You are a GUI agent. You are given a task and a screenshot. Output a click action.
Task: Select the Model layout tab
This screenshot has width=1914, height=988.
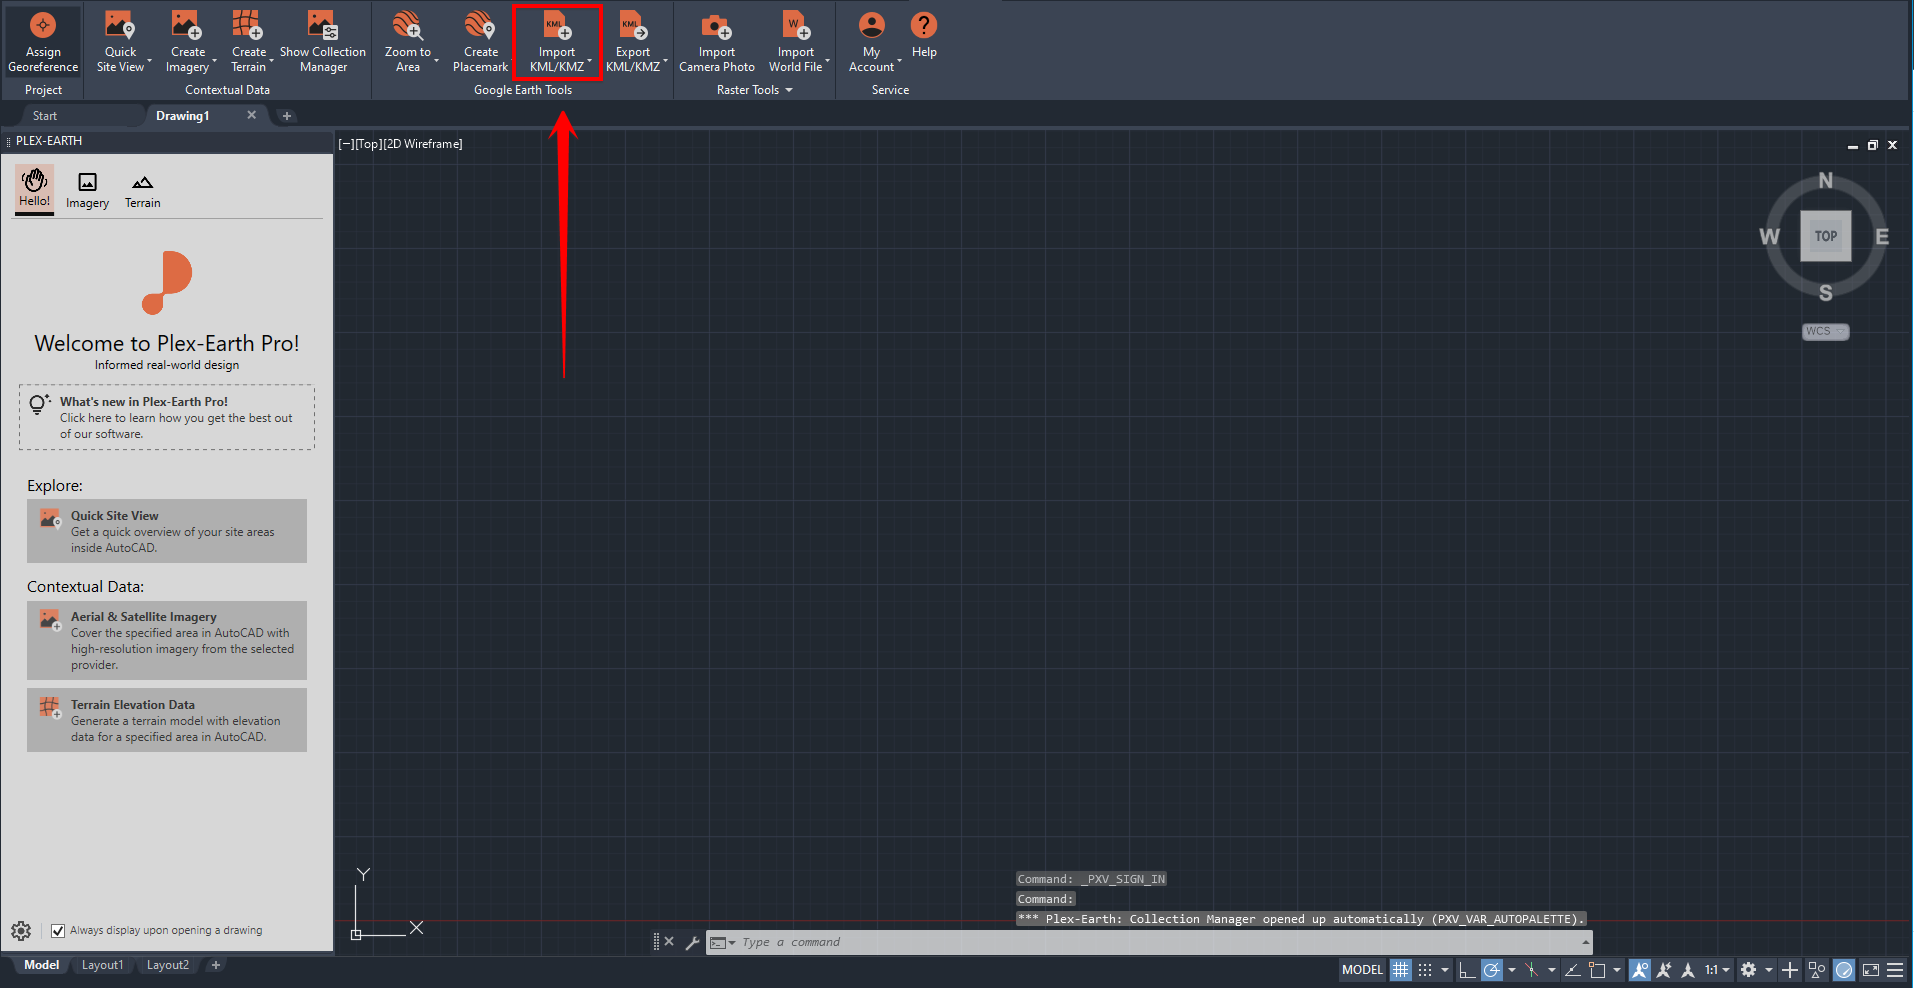41,965
